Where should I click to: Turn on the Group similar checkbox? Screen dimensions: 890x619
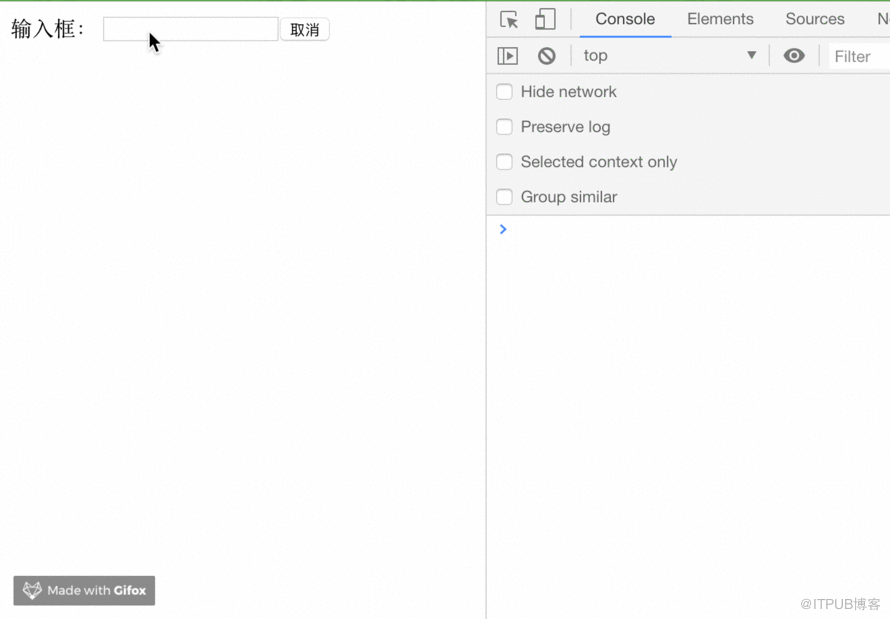pos(504,197)
